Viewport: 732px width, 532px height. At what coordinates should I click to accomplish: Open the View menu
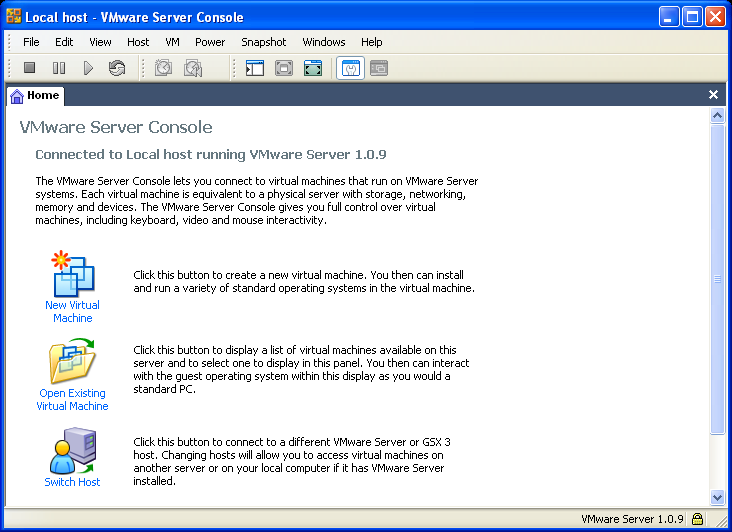point(100,42)
